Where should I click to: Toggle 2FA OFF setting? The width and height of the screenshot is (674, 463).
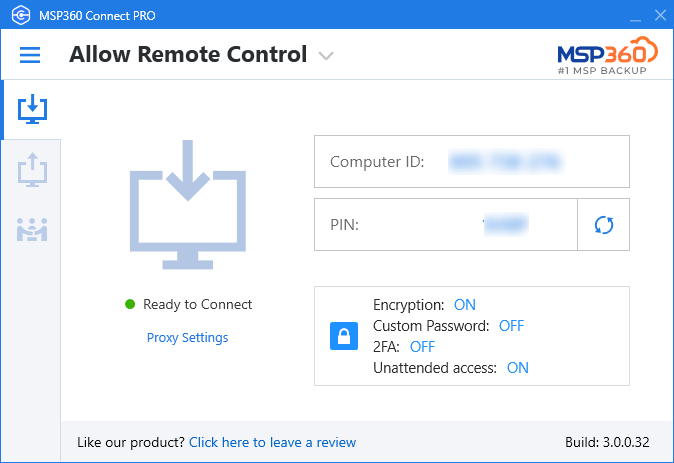click(x=422, y=347)
